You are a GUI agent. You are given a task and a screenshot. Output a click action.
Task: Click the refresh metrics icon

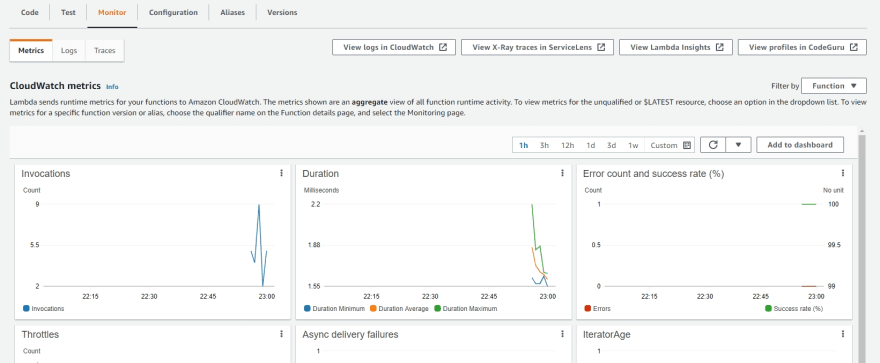[x=713, y=145]
